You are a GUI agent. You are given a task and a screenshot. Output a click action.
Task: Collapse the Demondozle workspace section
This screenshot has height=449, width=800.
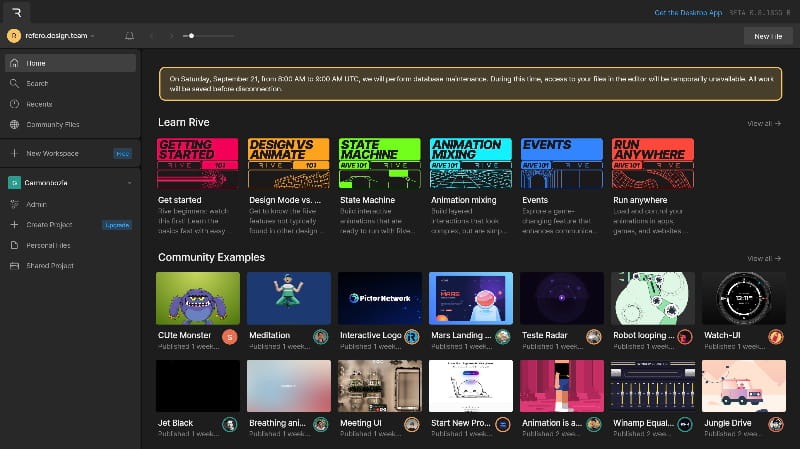[x=129, y=183]
